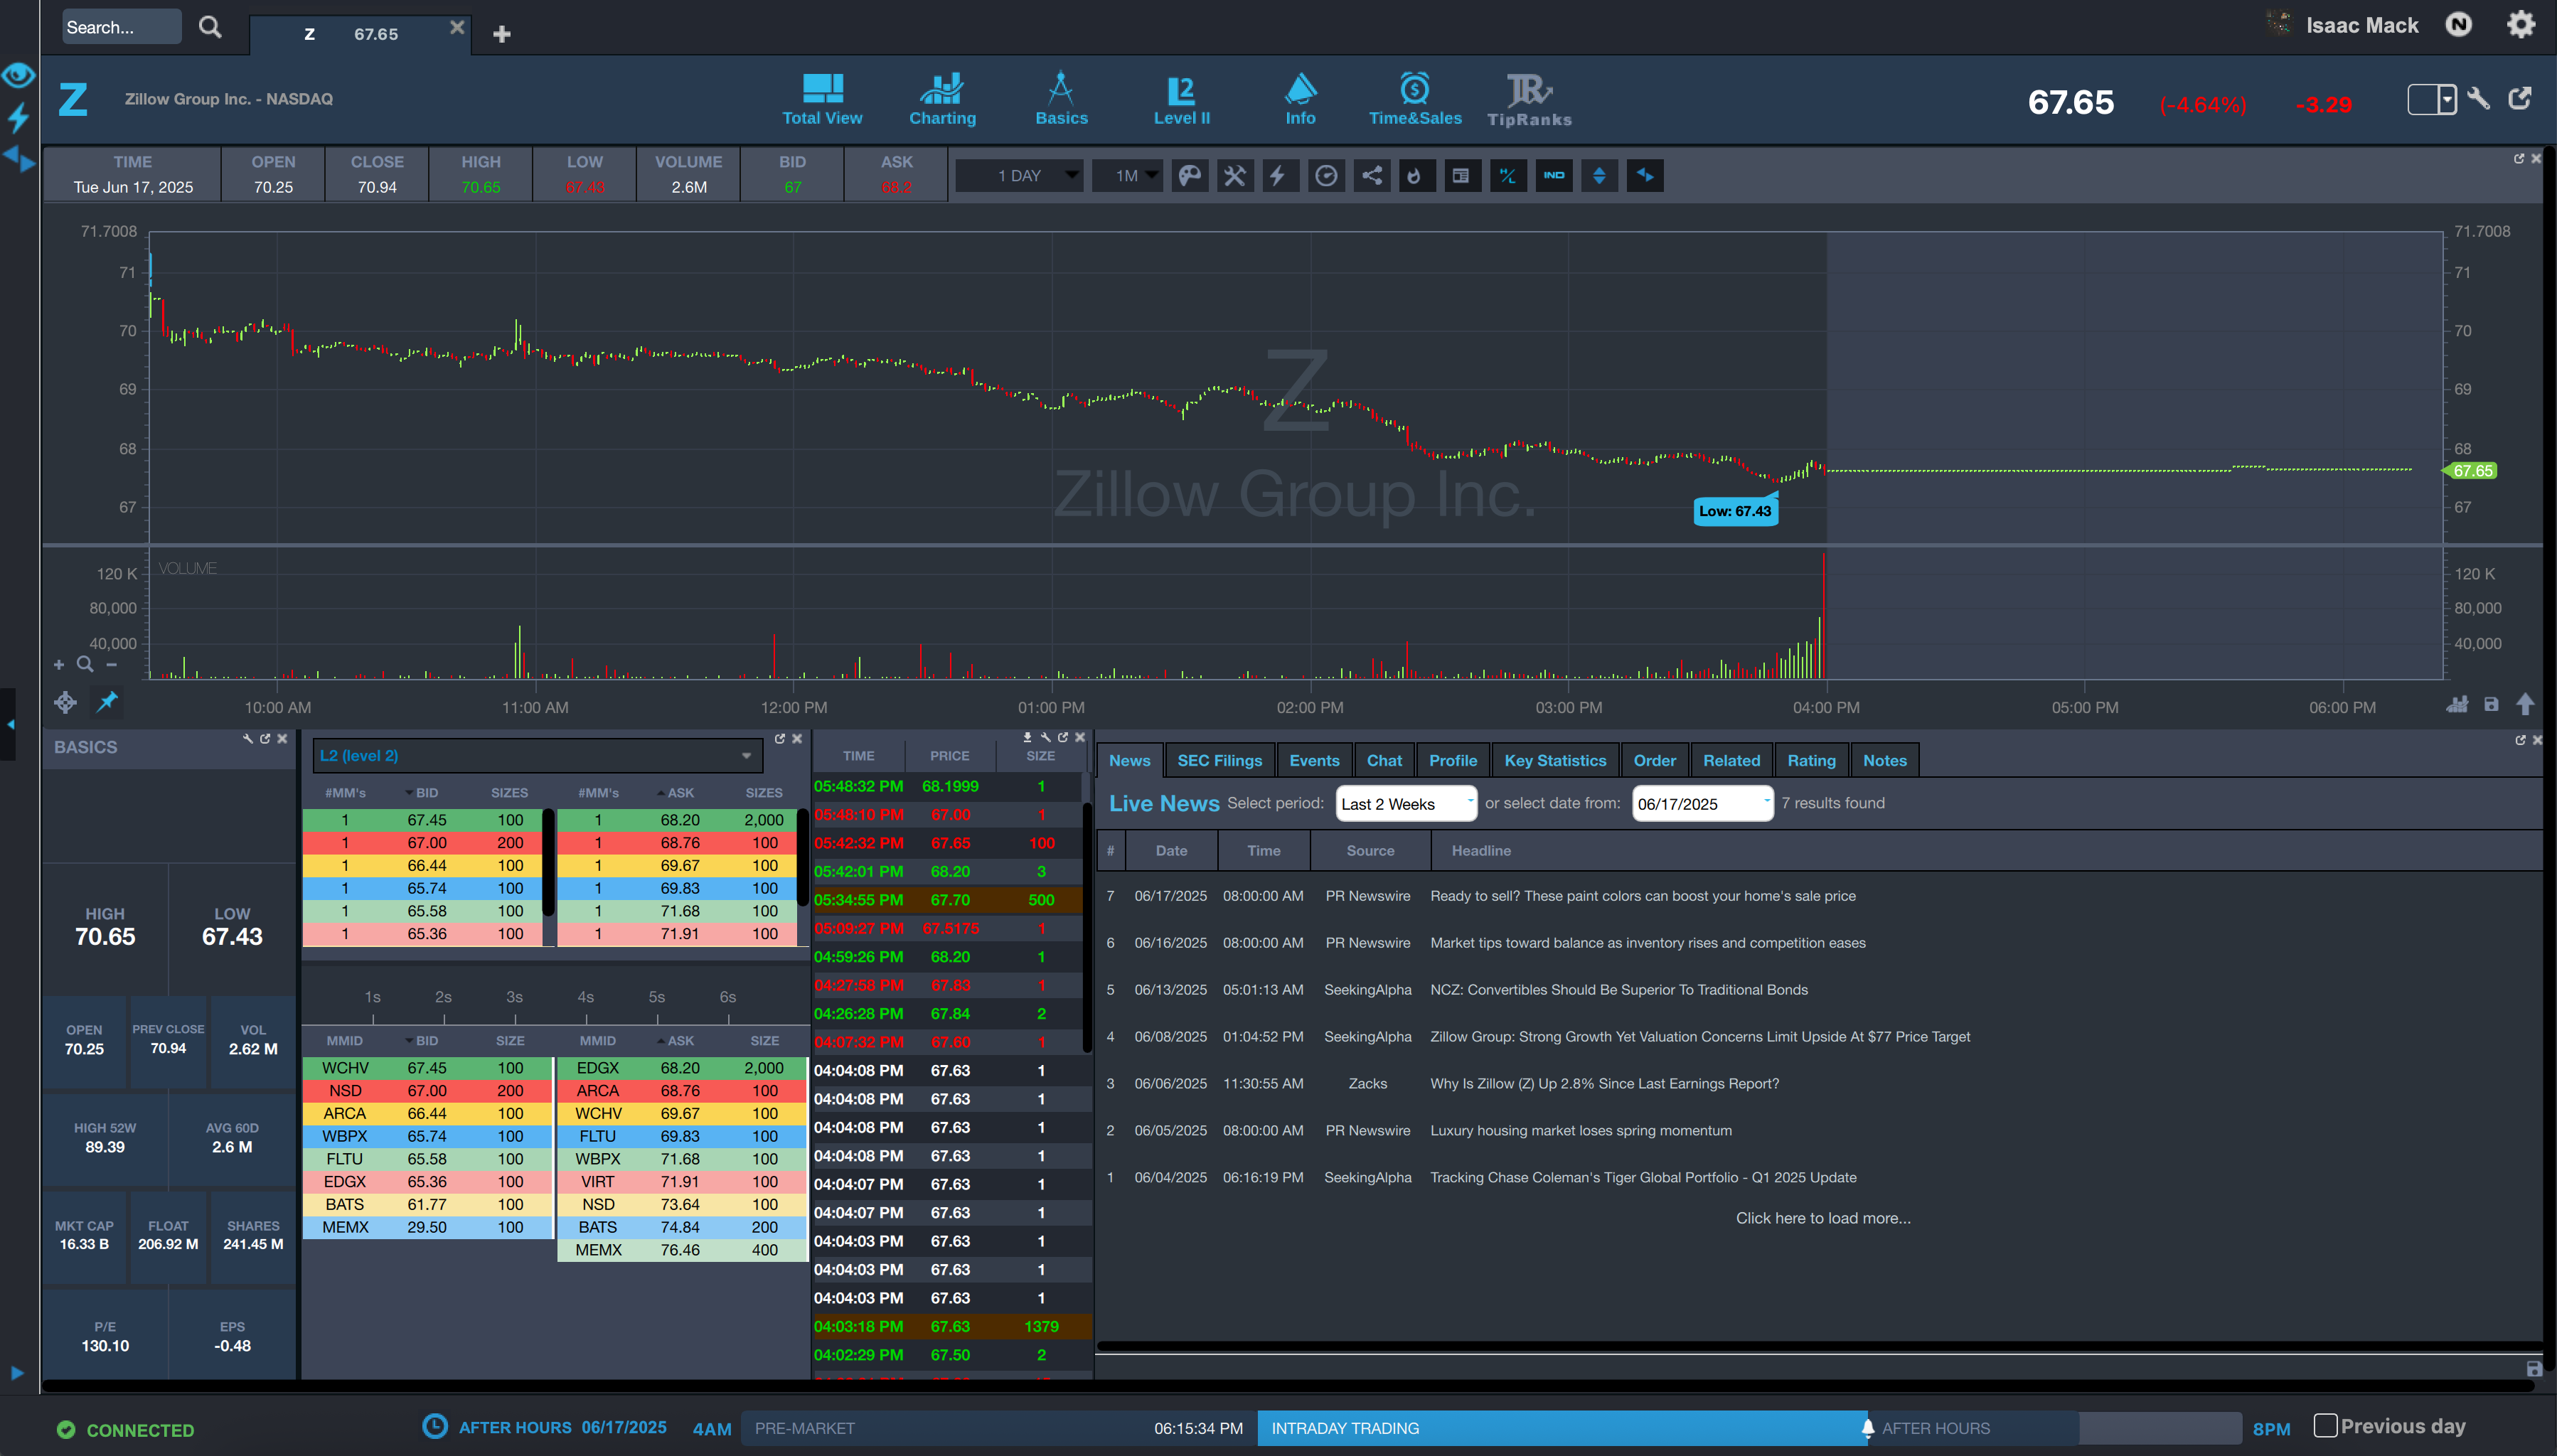Click the intraday trading timeline bar
2557x1456 pixels.
(x=1561, y=1428)
